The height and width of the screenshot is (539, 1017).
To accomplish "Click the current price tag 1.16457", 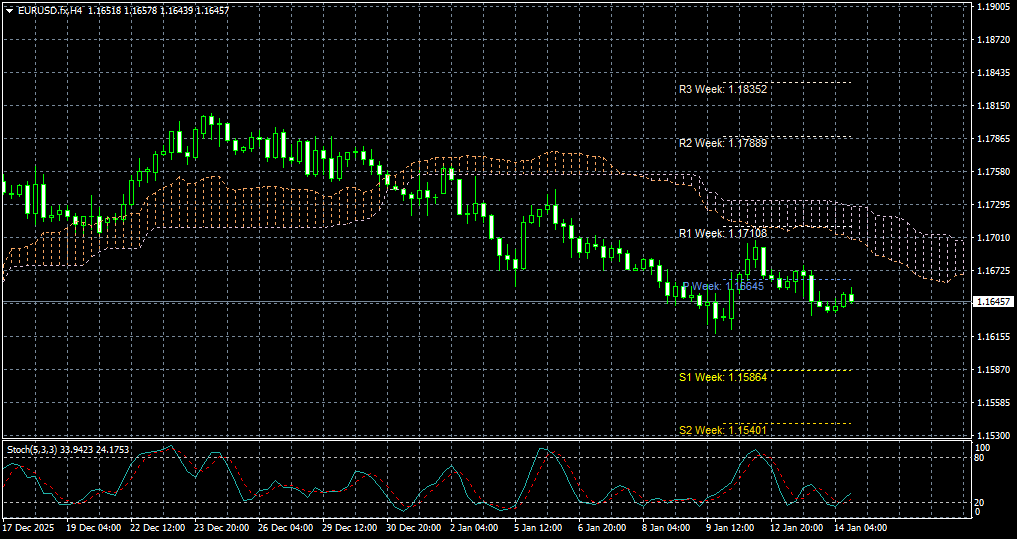I will click(993, 302).
